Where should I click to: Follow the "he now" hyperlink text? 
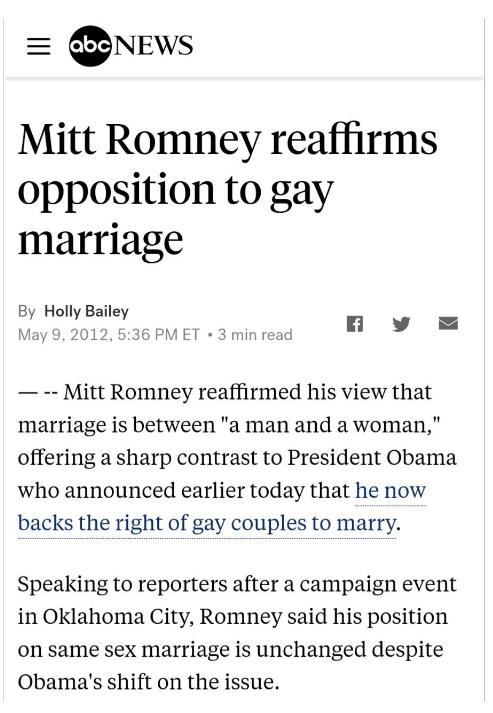point(390,491)
